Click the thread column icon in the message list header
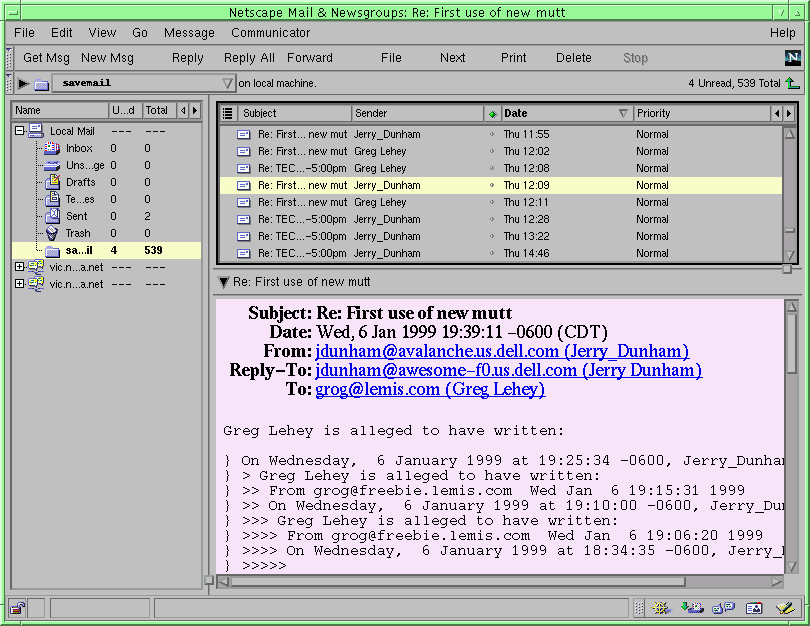Screen dimensions: 810x626 (x=227, y=113)
